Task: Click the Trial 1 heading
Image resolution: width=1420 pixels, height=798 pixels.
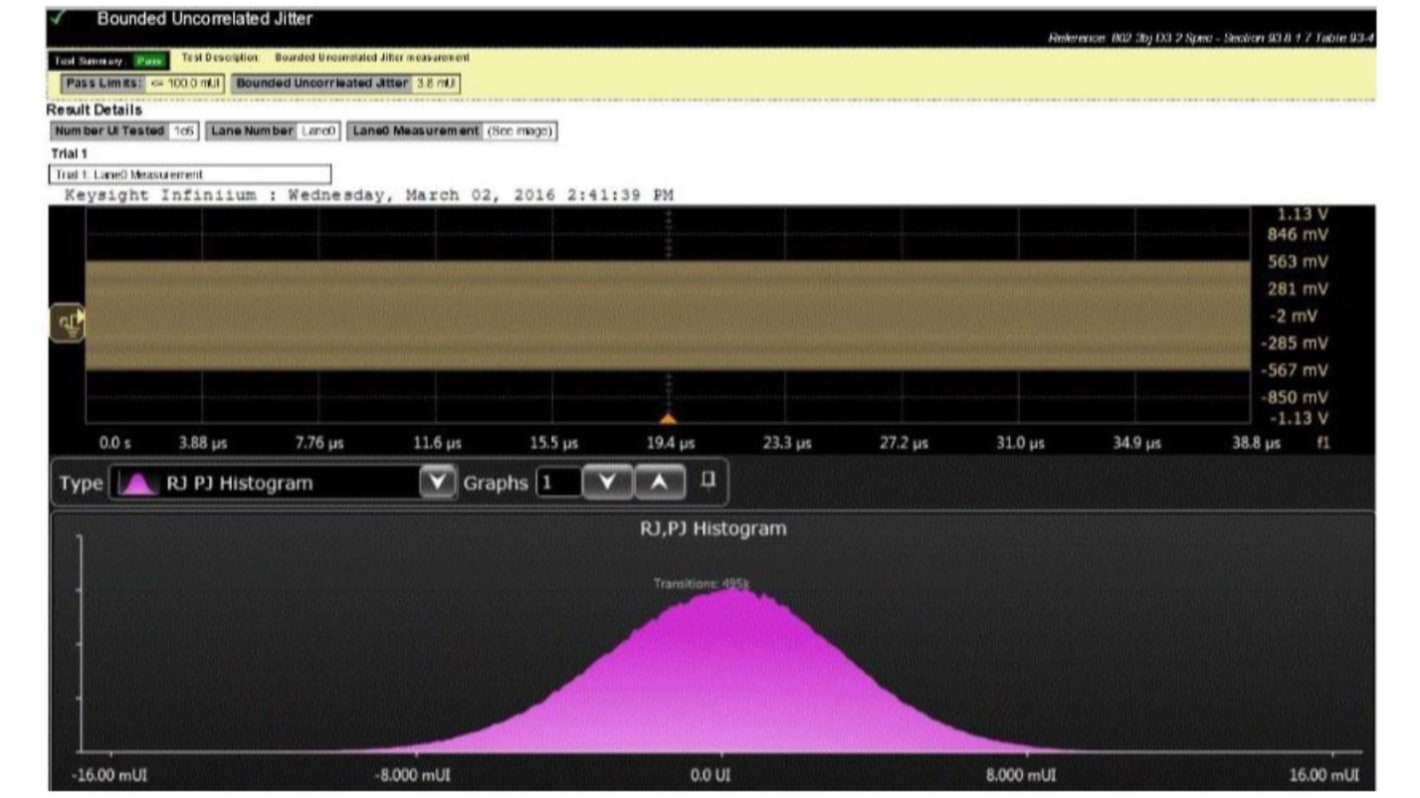Action: pos(70,154)
